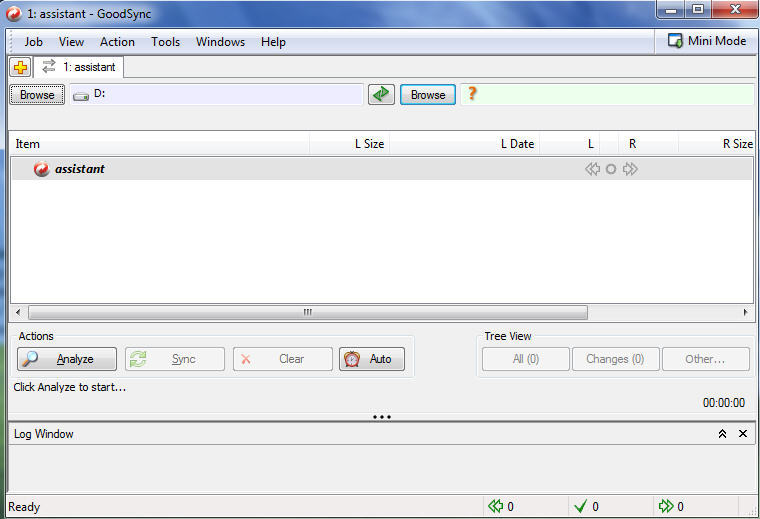Browse for the right folder
The height and width of the screenshot is (519, 760).
pos(428,94)
